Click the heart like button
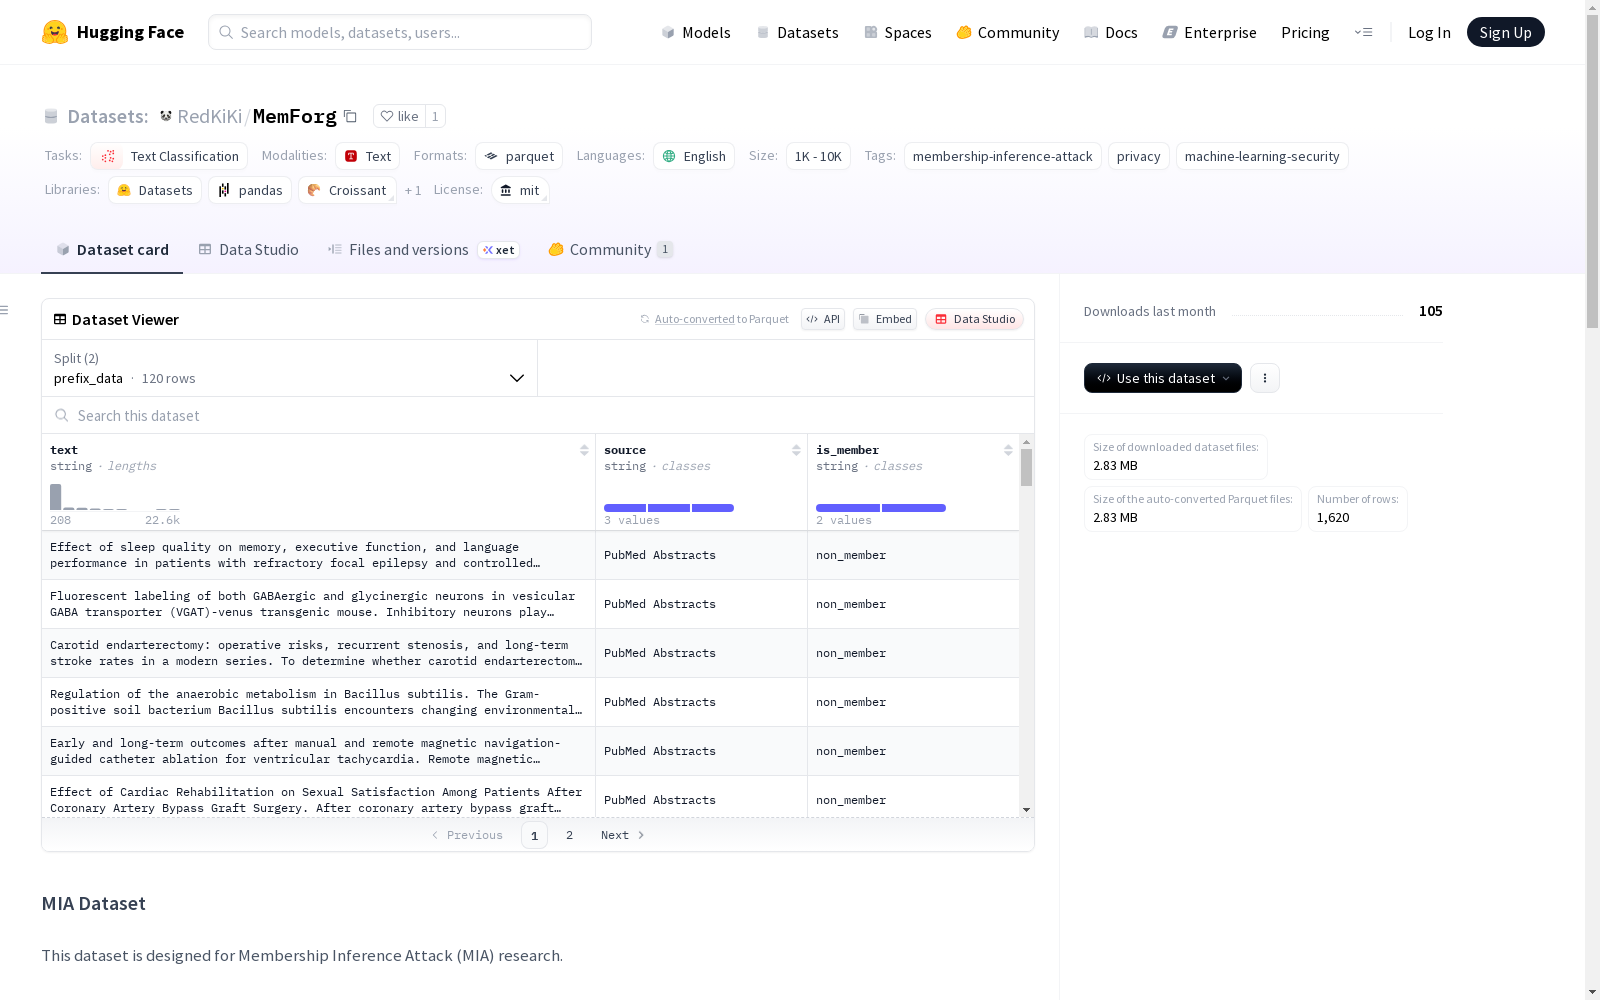Screen dimensions: 1600x1000 point(399,116)
